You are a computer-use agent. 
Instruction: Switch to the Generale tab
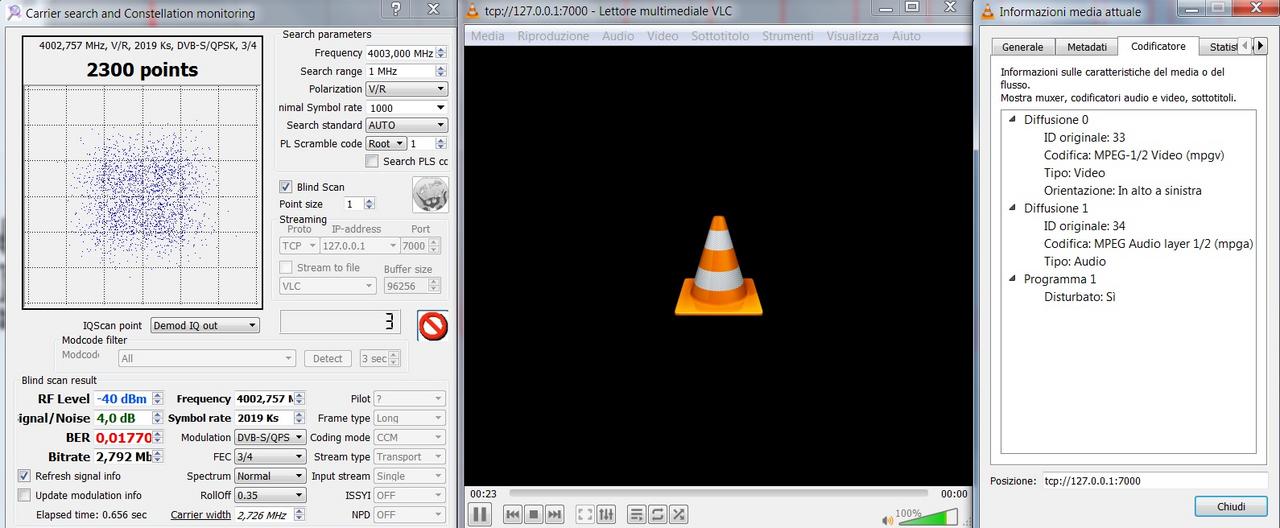[x=1022, y=47]
